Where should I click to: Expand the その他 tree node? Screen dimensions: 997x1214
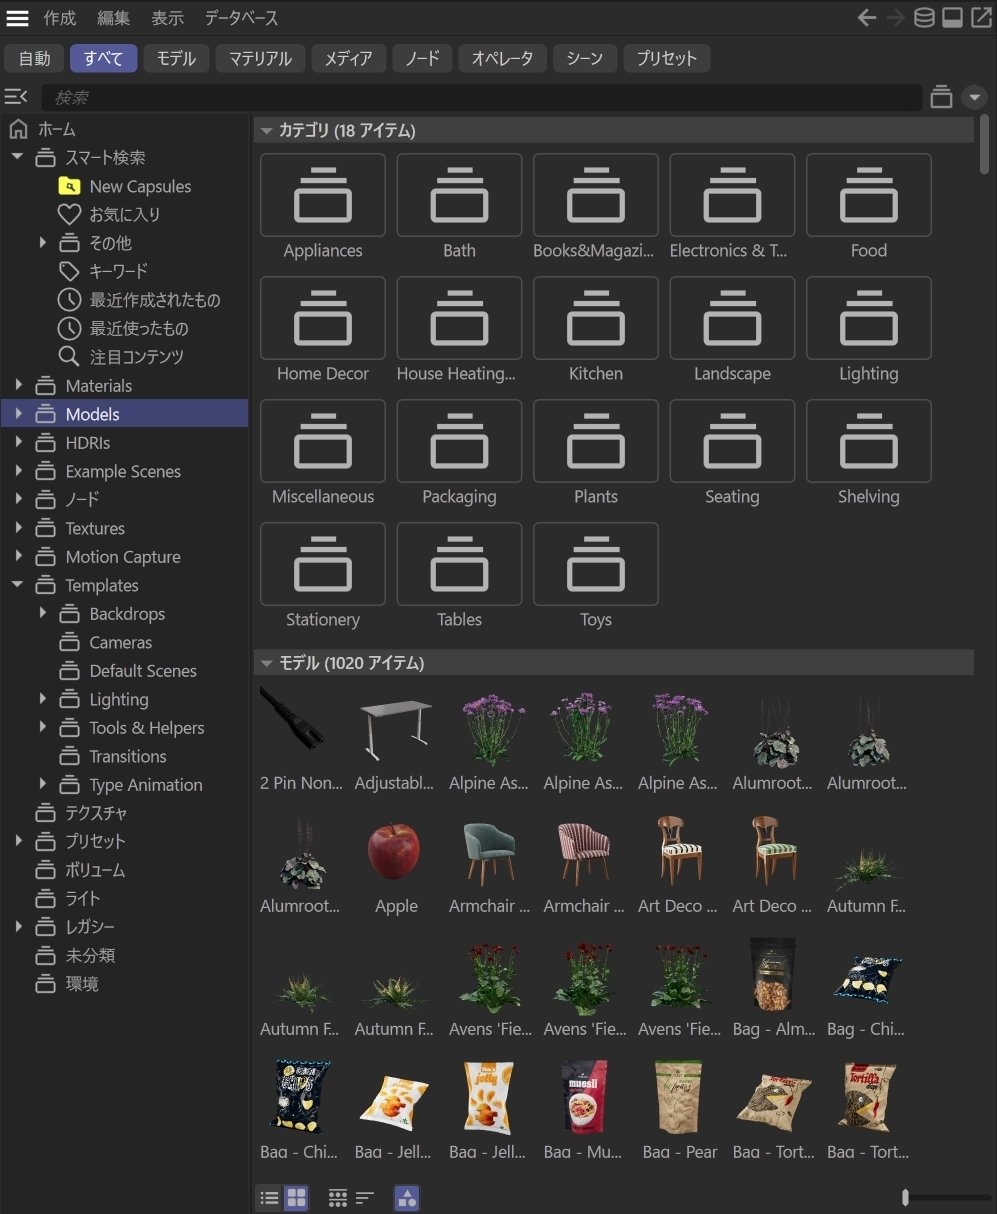[x=42, y=242]
